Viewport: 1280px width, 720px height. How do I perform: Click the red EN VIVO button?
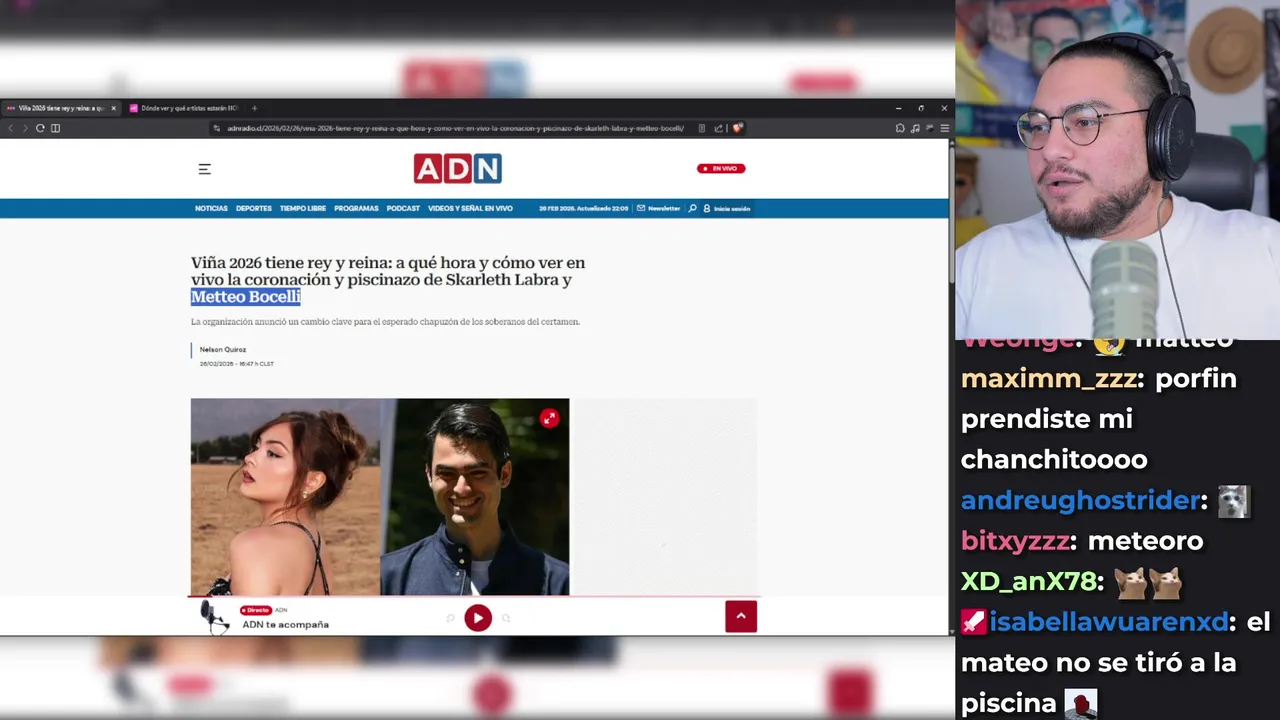pyautogui.click(x=721, y=168)
